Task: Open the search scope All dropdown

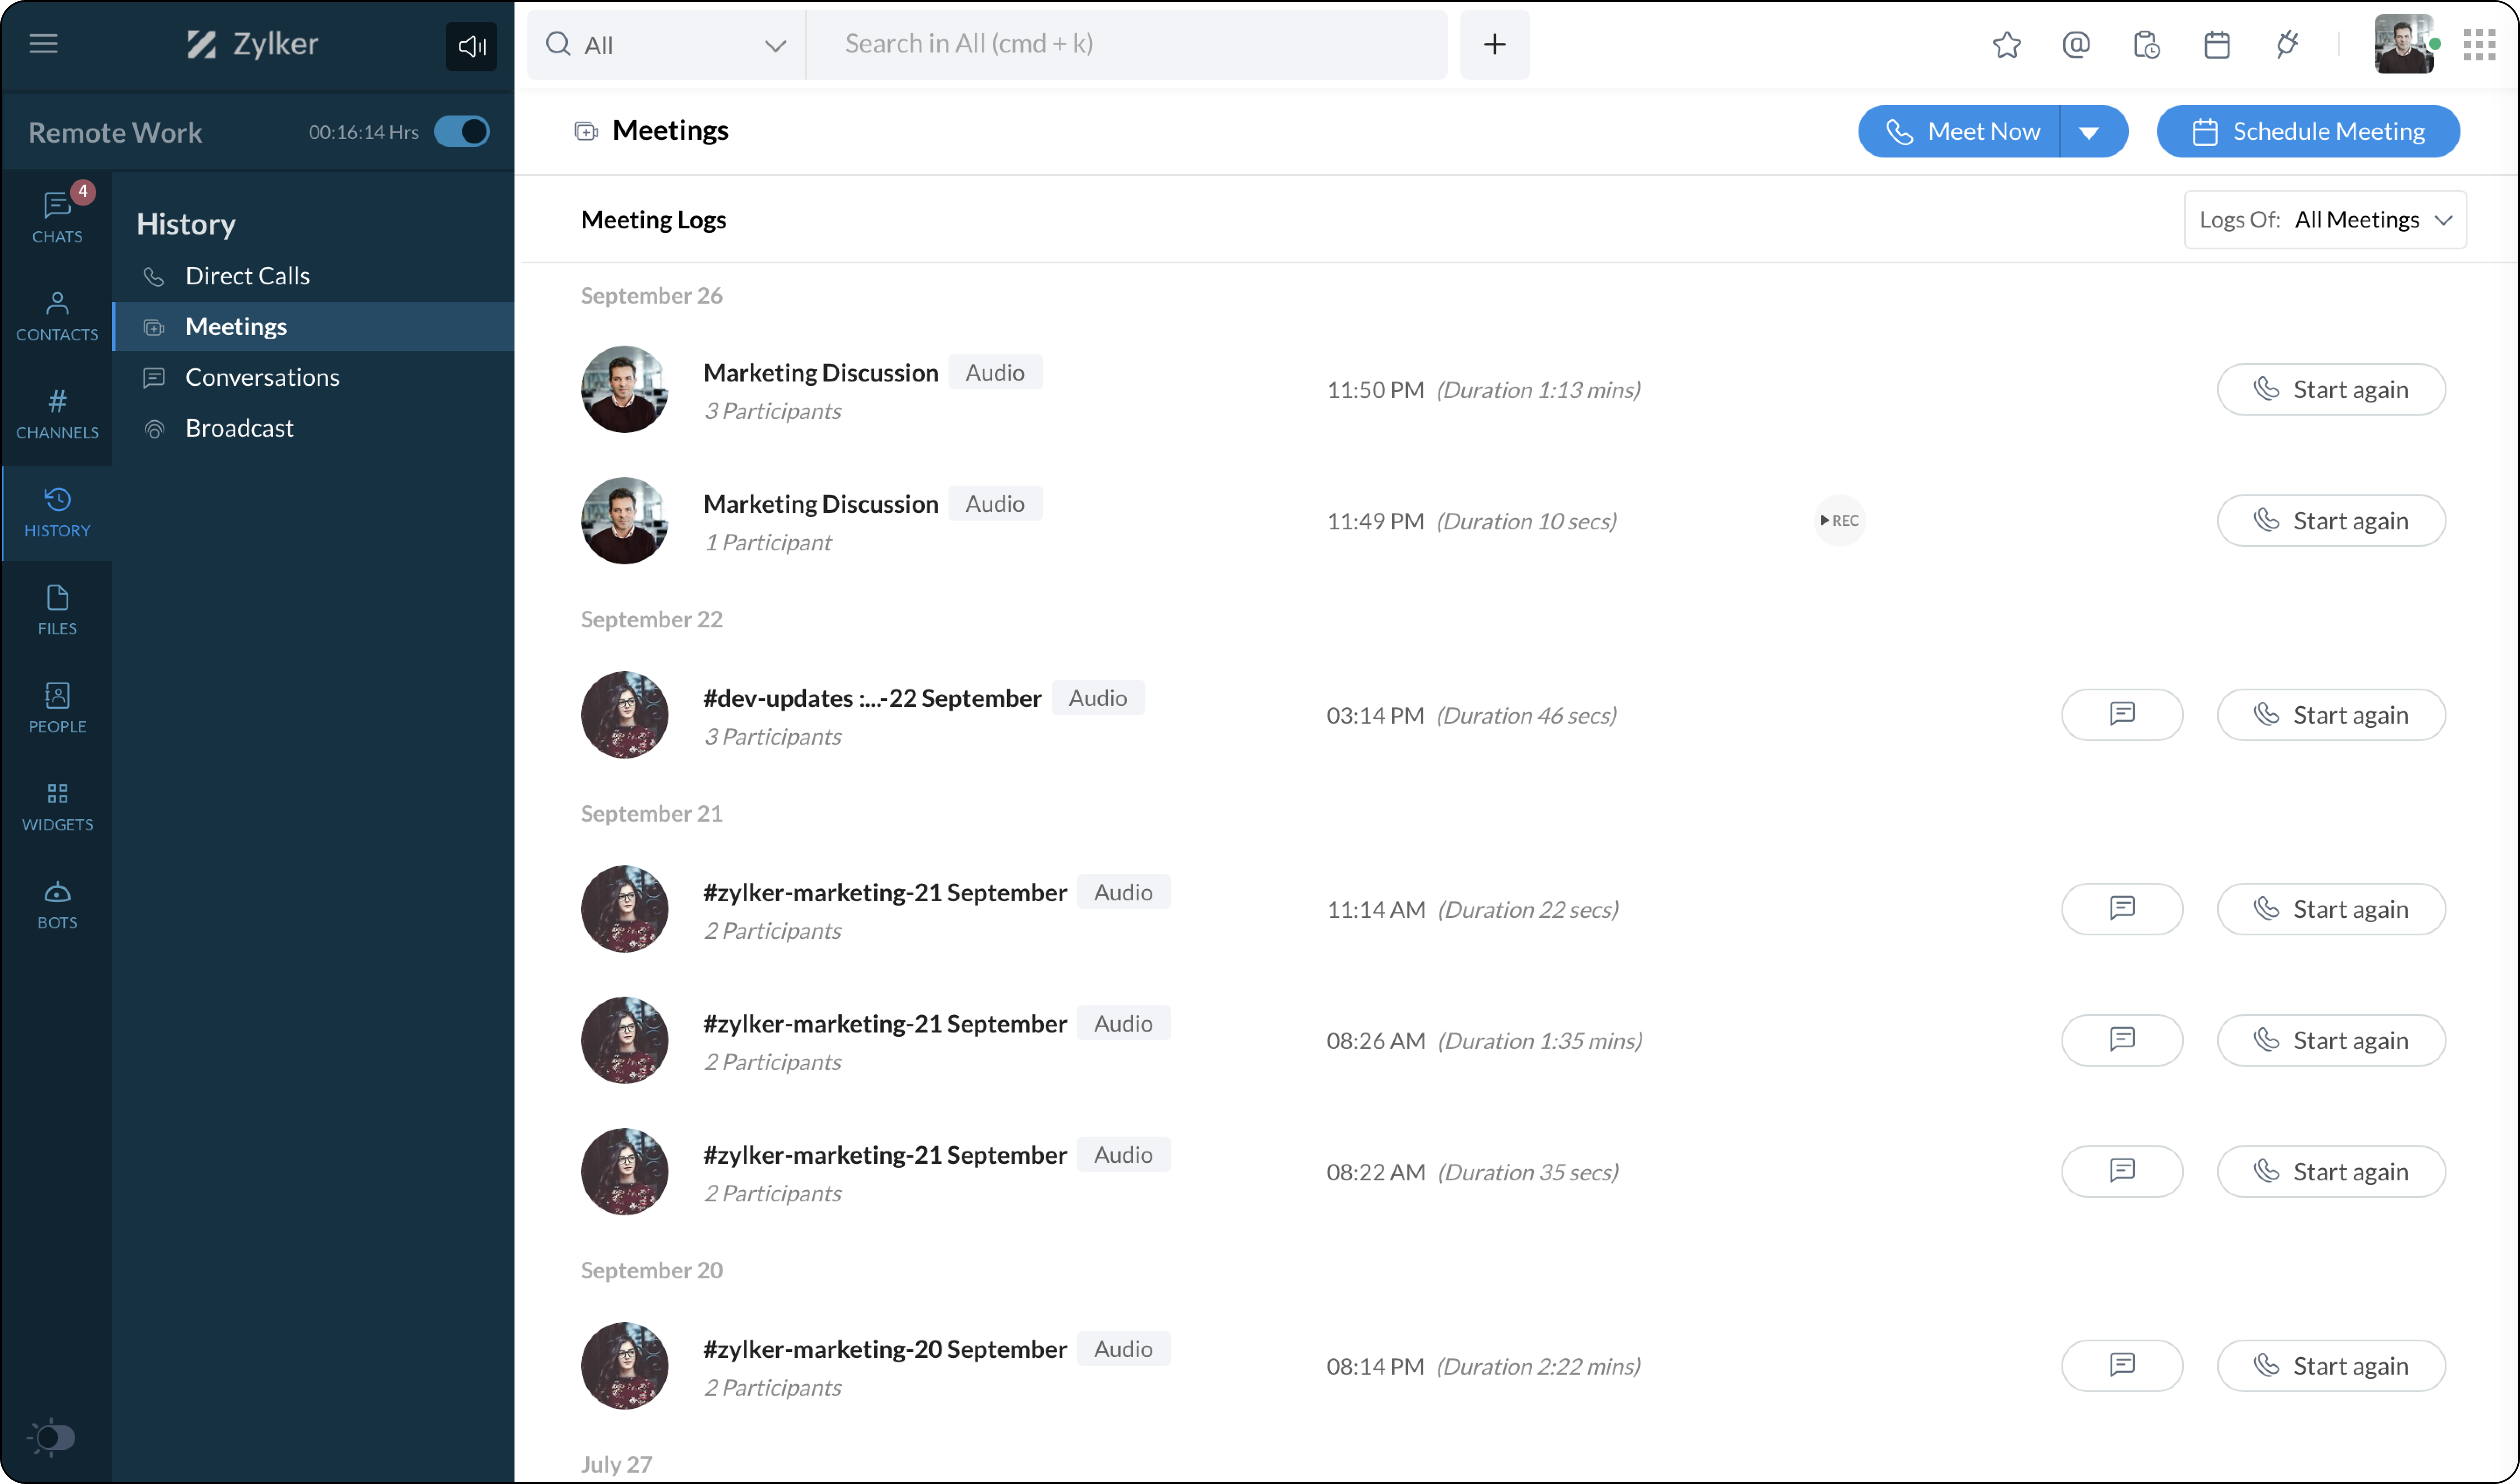Action: coord(666,45)
